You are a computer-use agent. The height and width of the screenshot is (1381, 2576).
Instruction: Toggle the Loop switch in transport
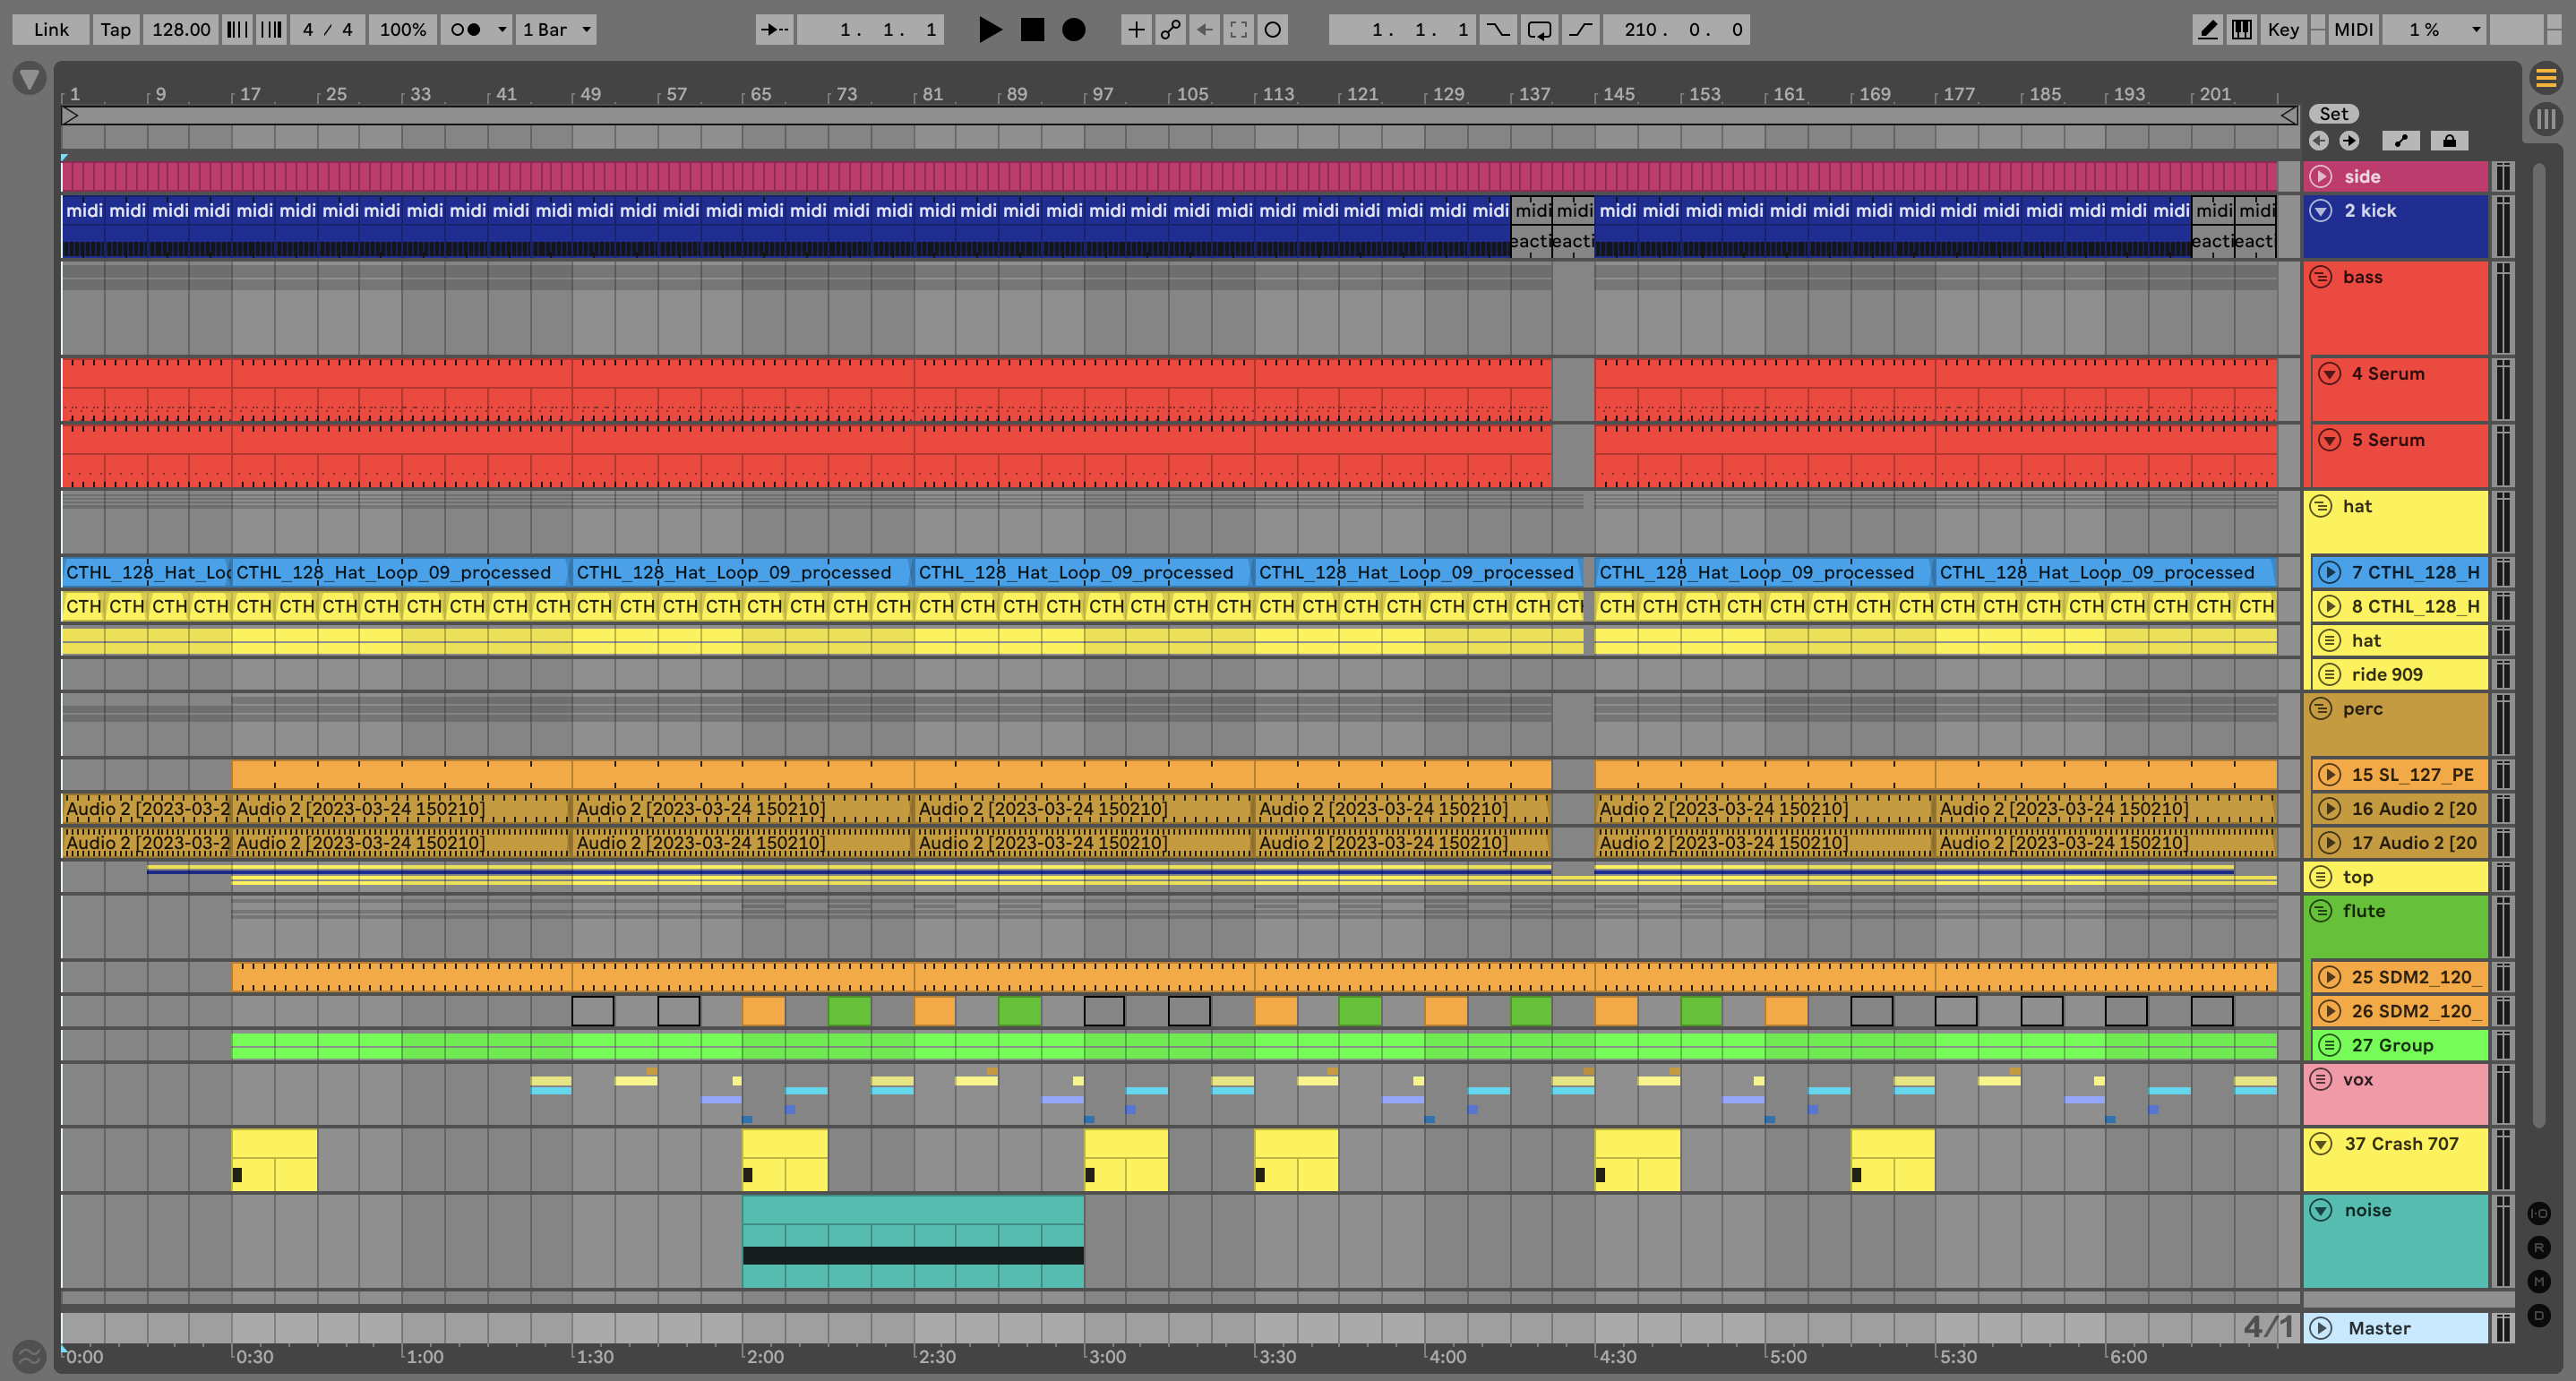tap(1539, 29)
